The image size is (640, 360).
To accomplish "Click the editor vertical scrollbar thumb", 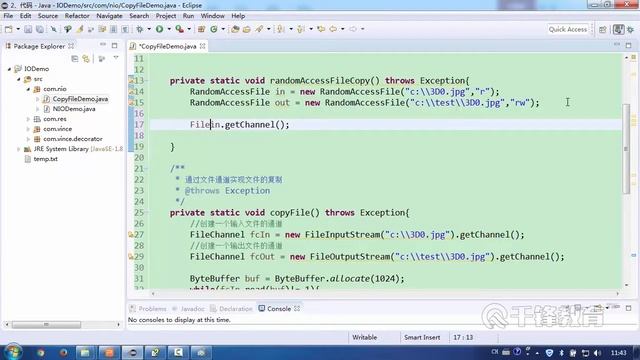I will click(626, 149).
